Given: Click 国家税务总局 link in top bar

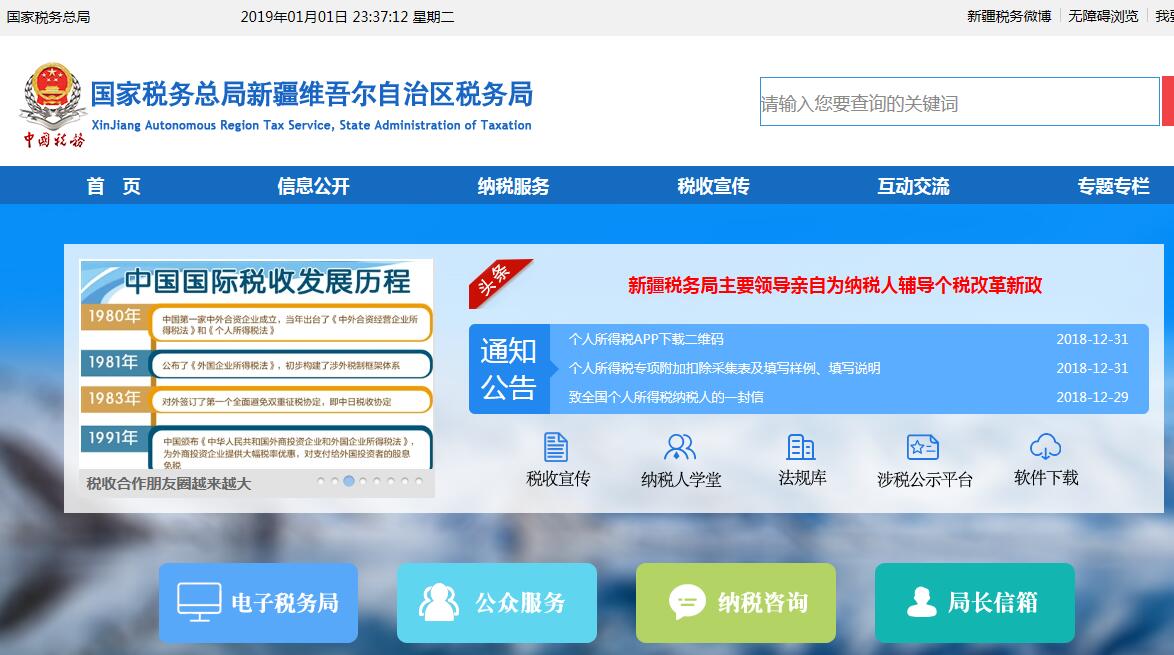Looking at the screenshot, I should click(49, 16).
